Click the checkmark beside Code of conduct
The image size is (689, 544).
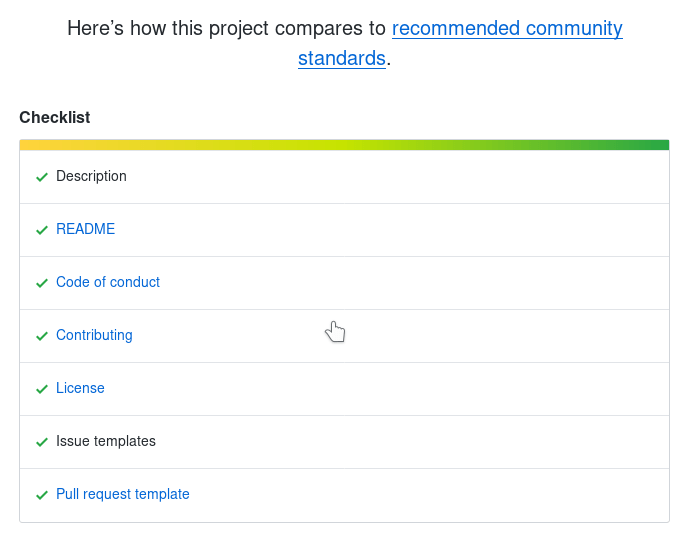click(x=42, y=283)
